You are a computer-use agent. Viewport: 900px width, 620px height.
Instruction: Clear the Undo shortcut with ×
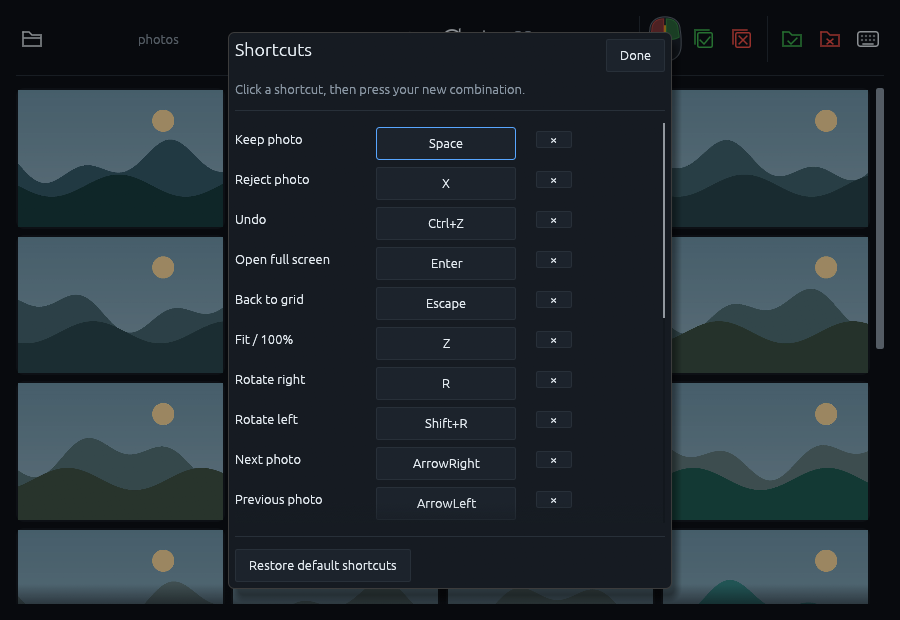(x=553, y=220)
